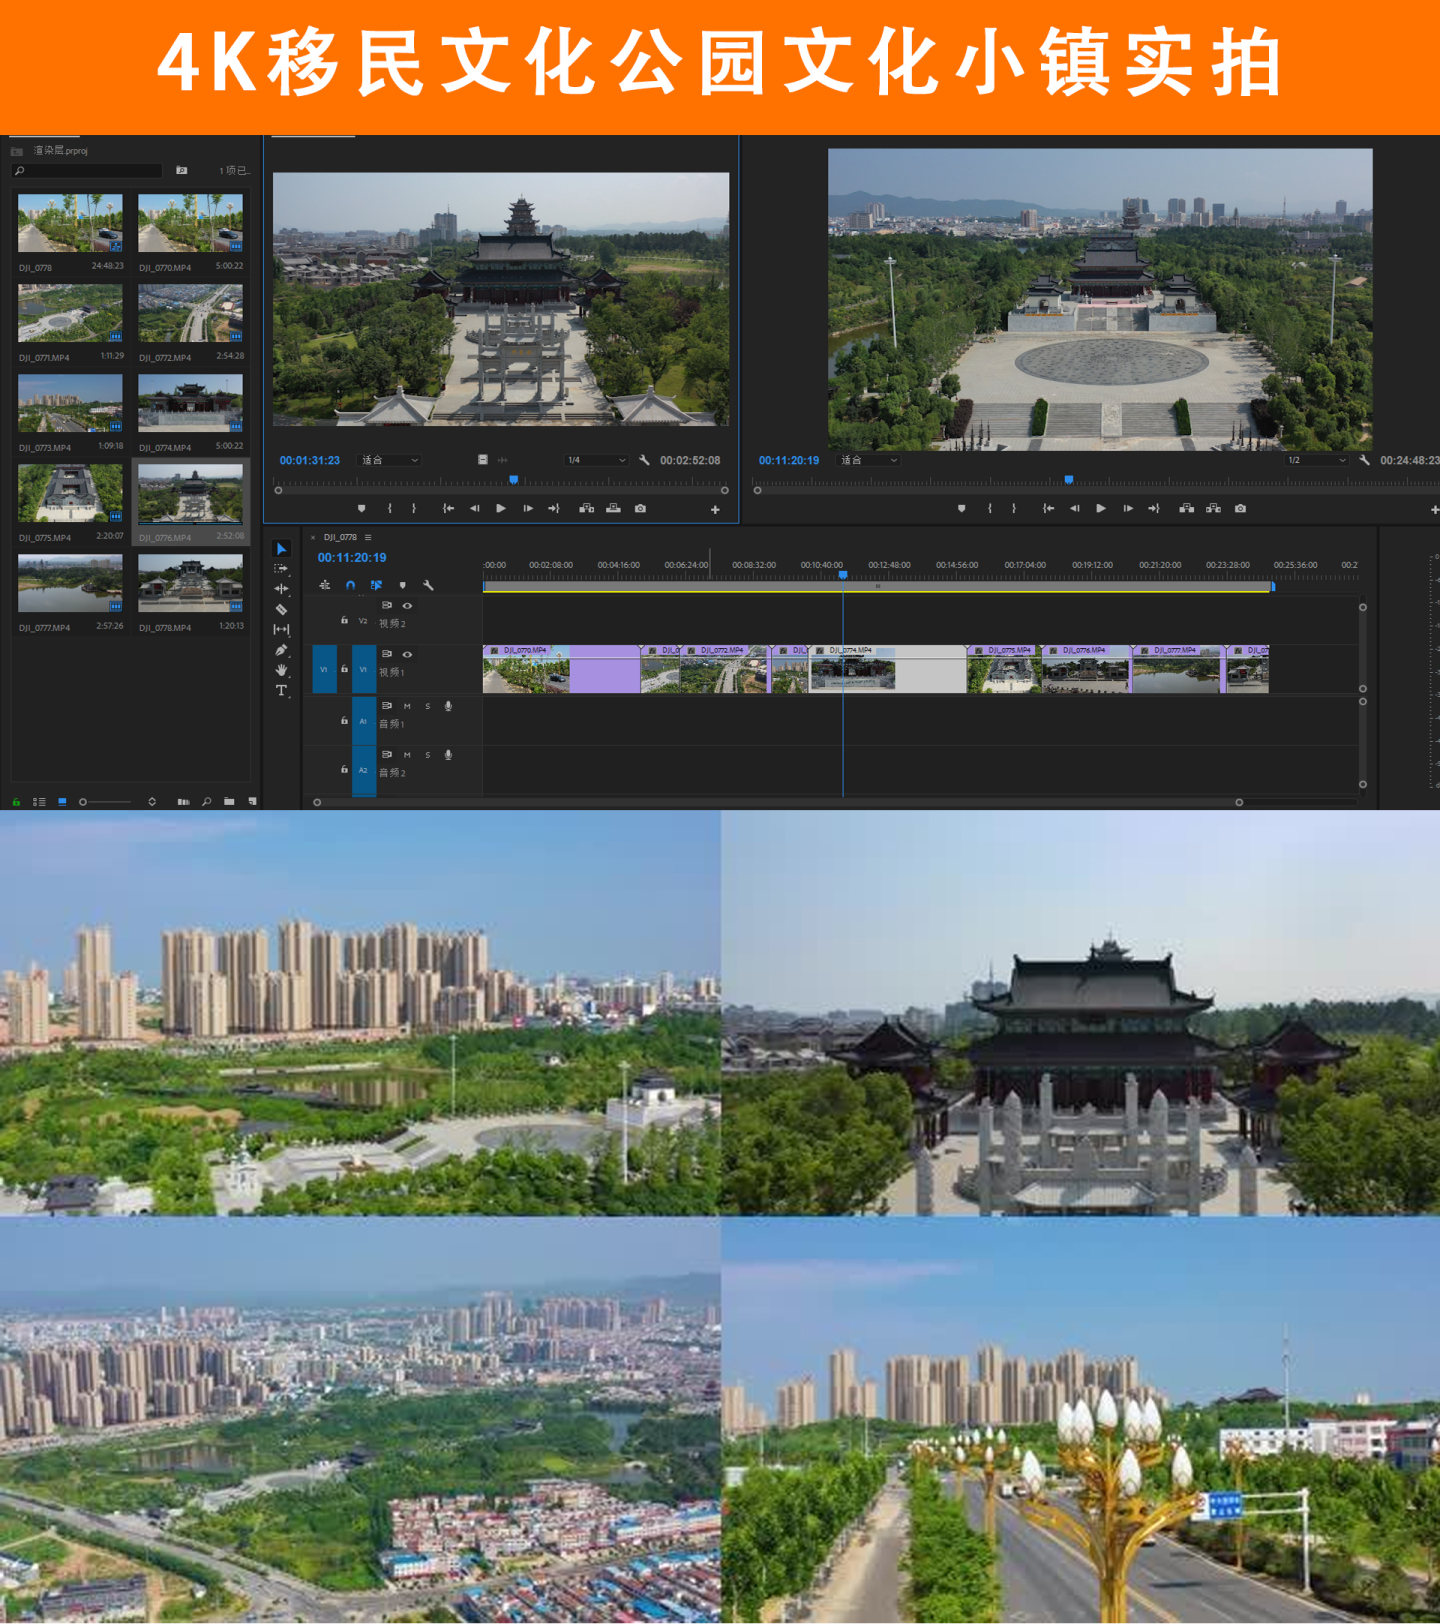Screen dimensions: 1440x1624
Task: Mute the A1 audio track
Action: 407,707
